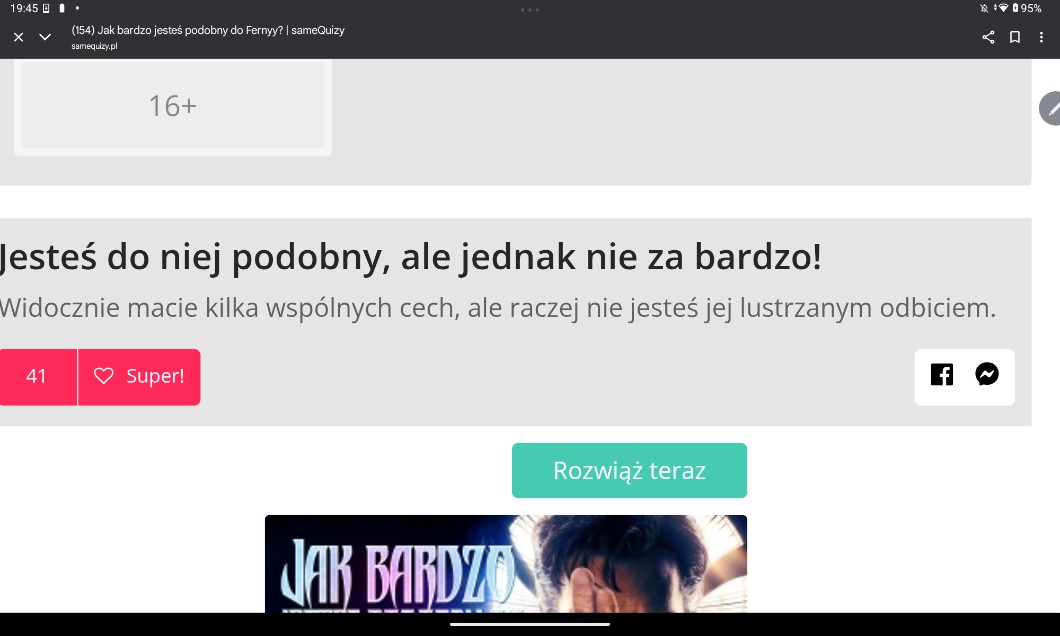Click the 41 likes counter
This screenshot has height=636, width=1060.
pos(37,377)
